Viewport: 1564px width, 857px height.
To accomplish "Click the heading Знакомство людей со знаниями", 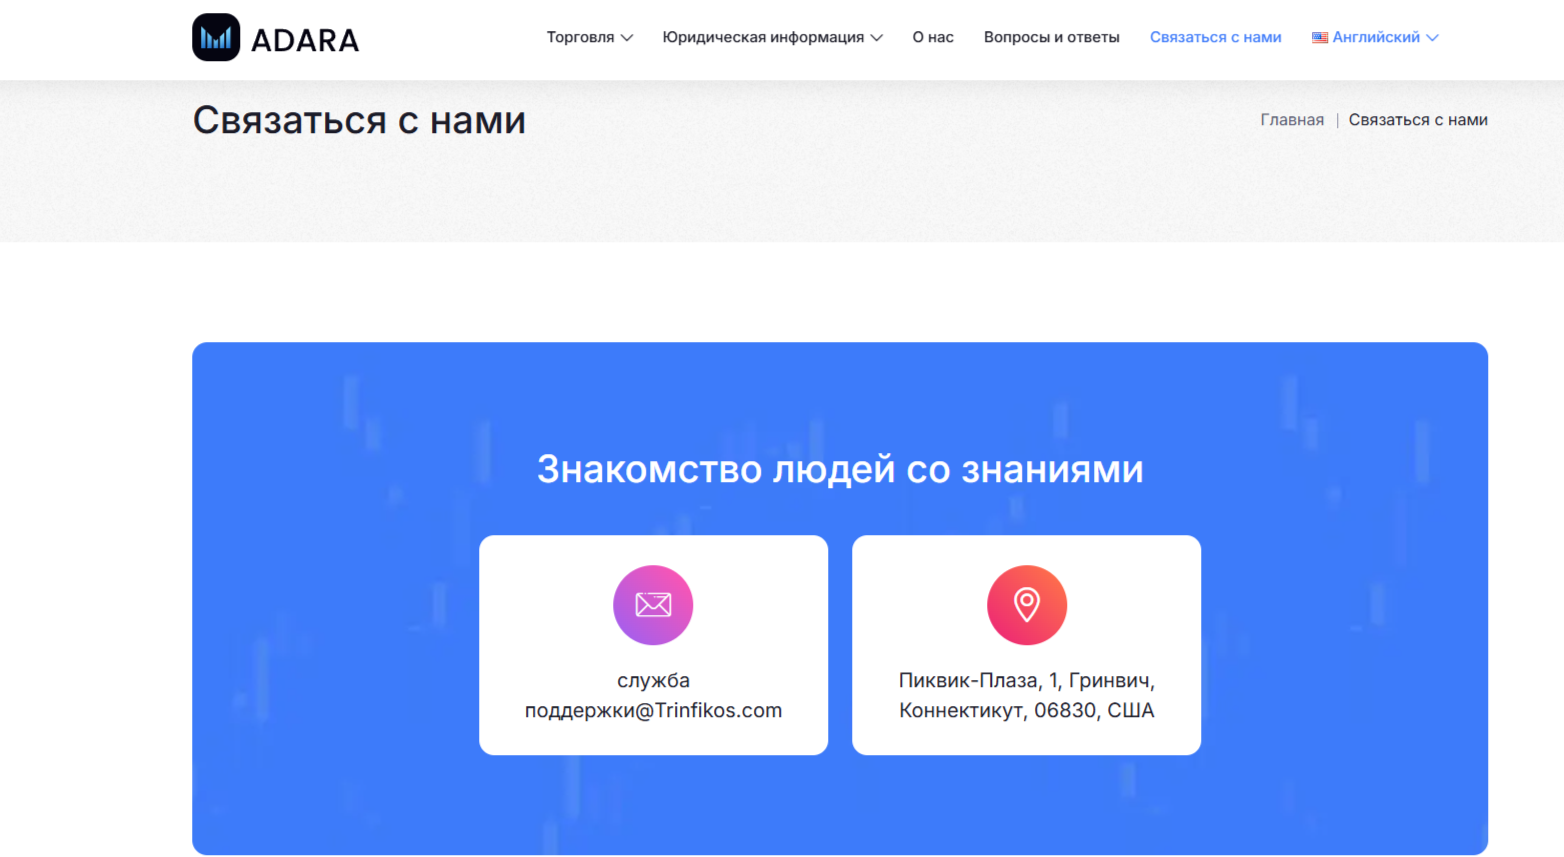I will click(841, 468).
